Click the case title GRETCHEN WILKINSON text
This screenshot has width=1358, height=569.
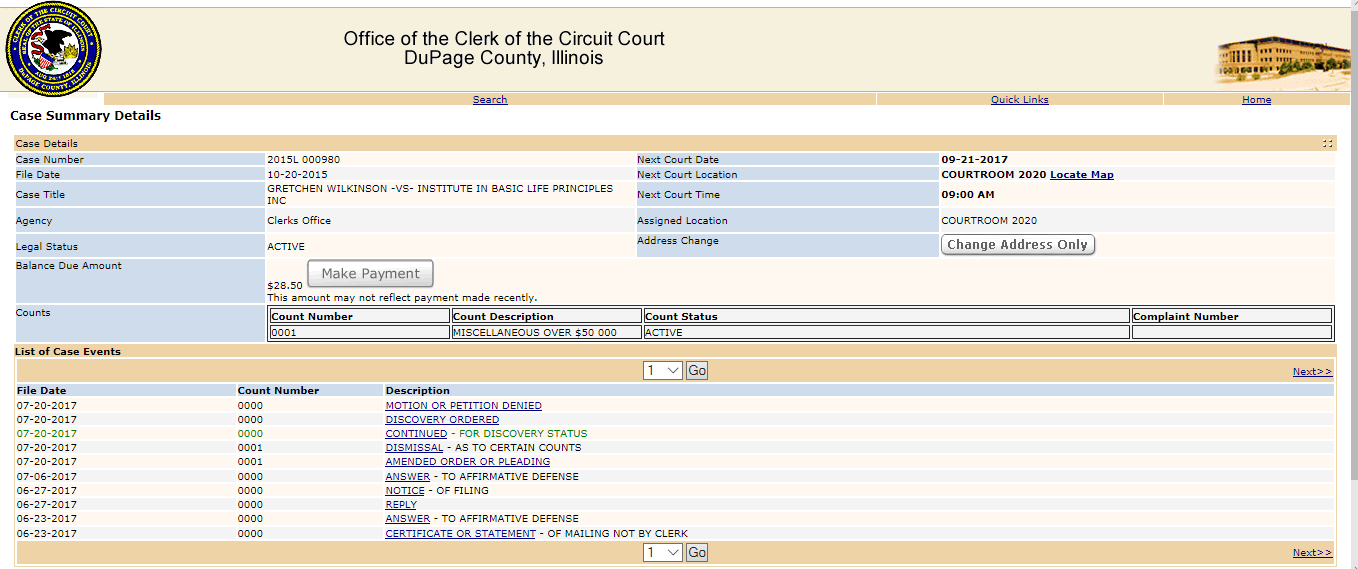[440, 195]
